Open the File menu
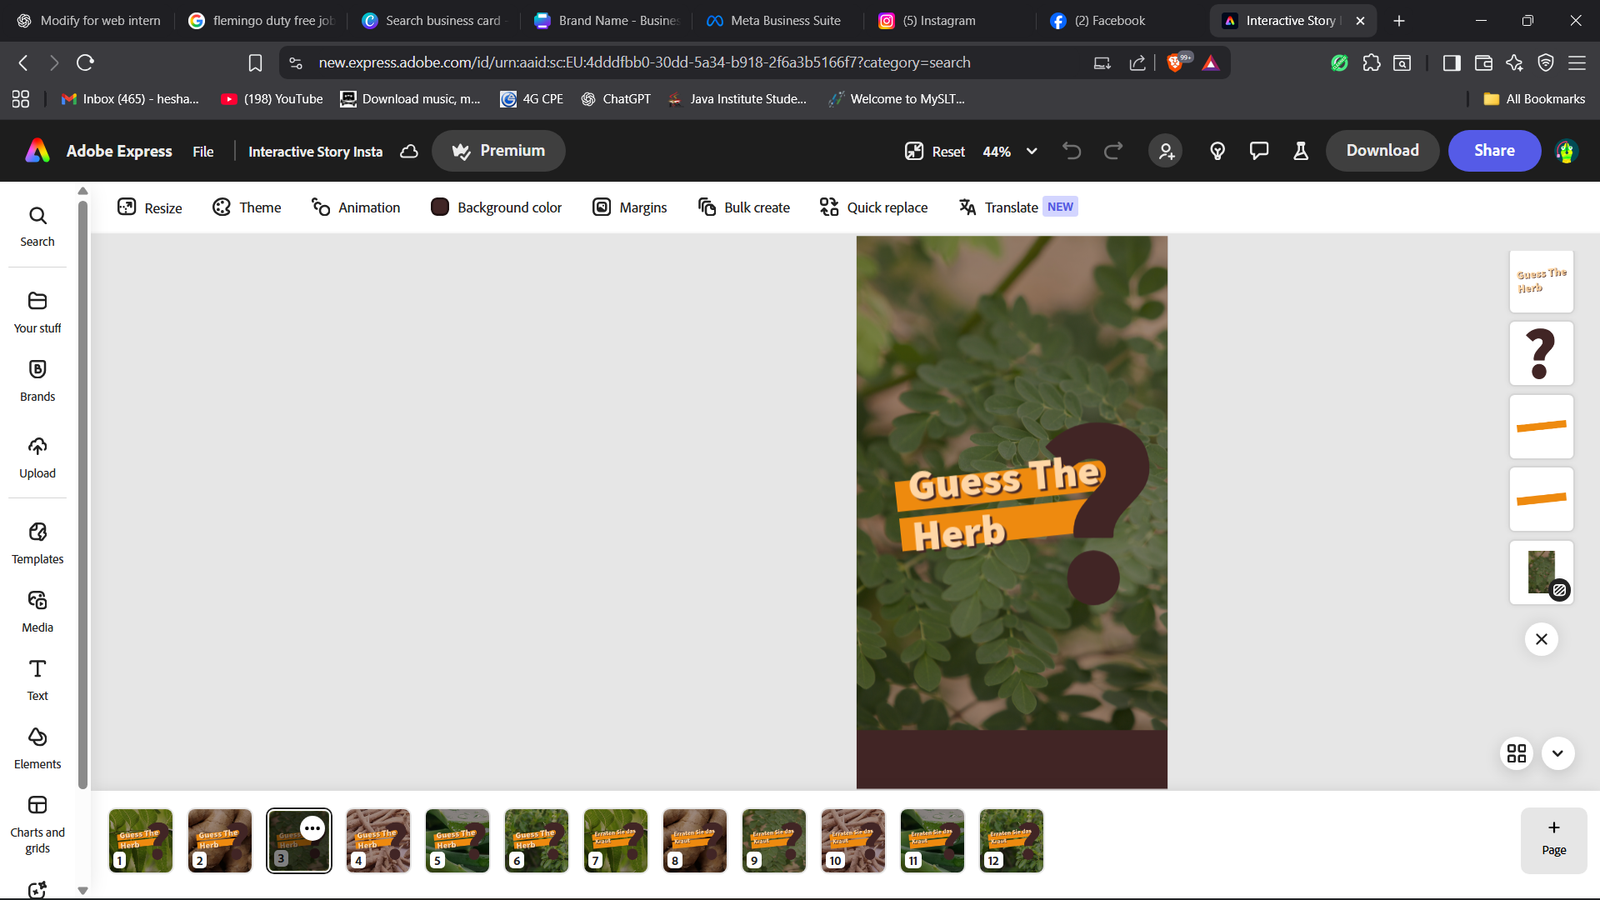This screenshot has height=900, width=1600. pos(203,151)
